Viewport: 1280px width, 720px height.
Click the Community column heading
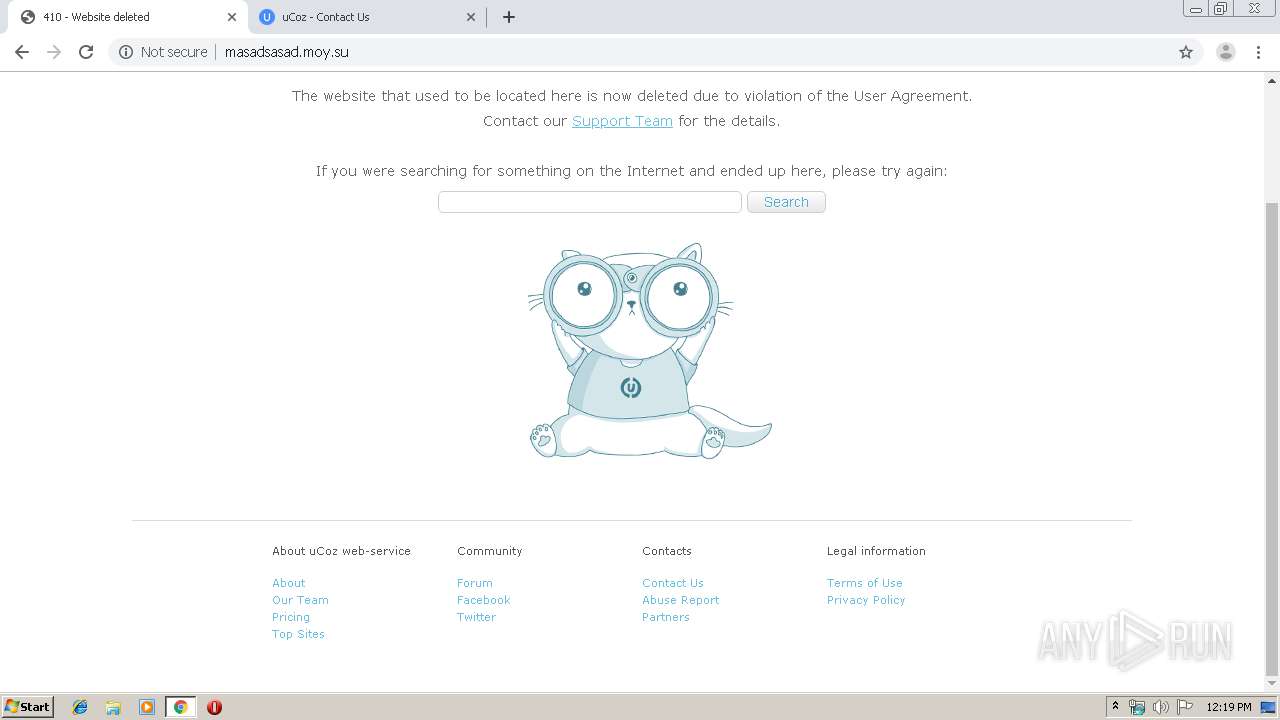pos(490,551)
